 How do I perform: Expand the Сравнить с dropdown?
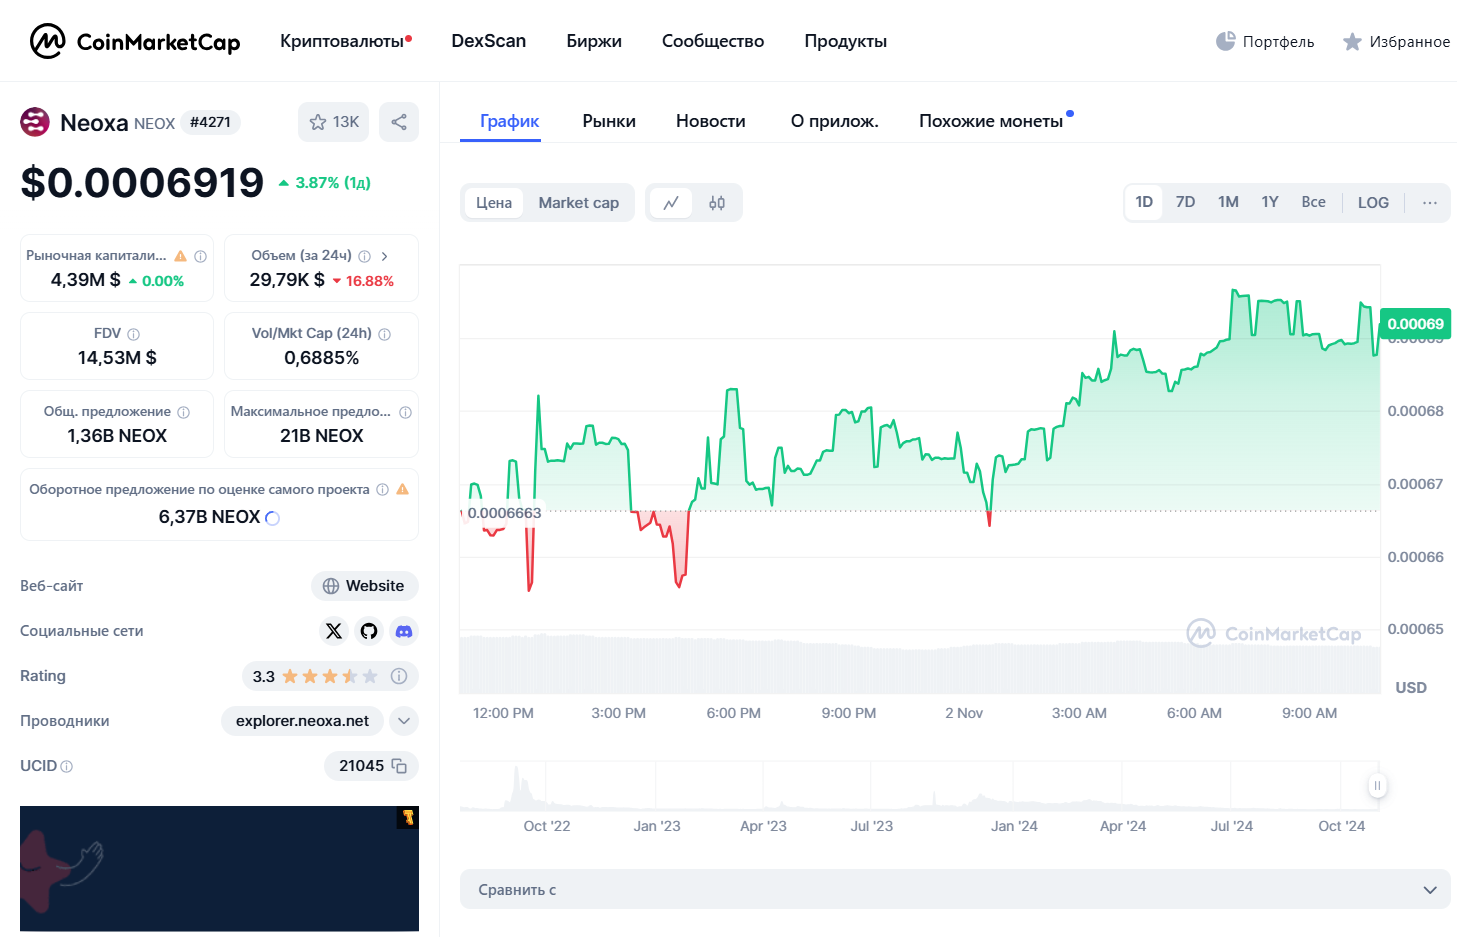[x=955, y=890]
